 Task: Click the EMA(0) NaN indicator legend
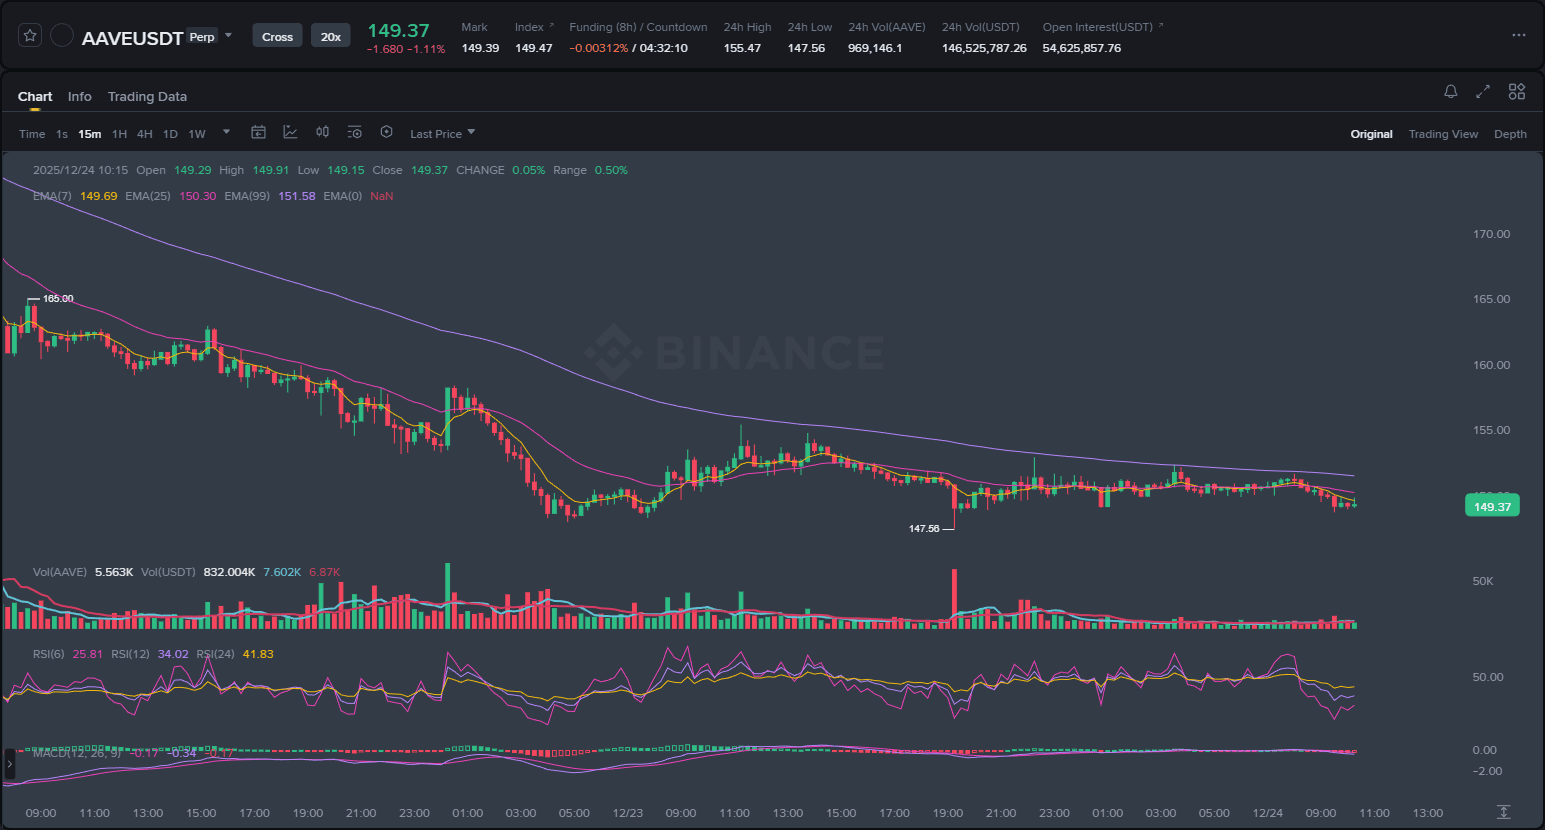point(358,196)
